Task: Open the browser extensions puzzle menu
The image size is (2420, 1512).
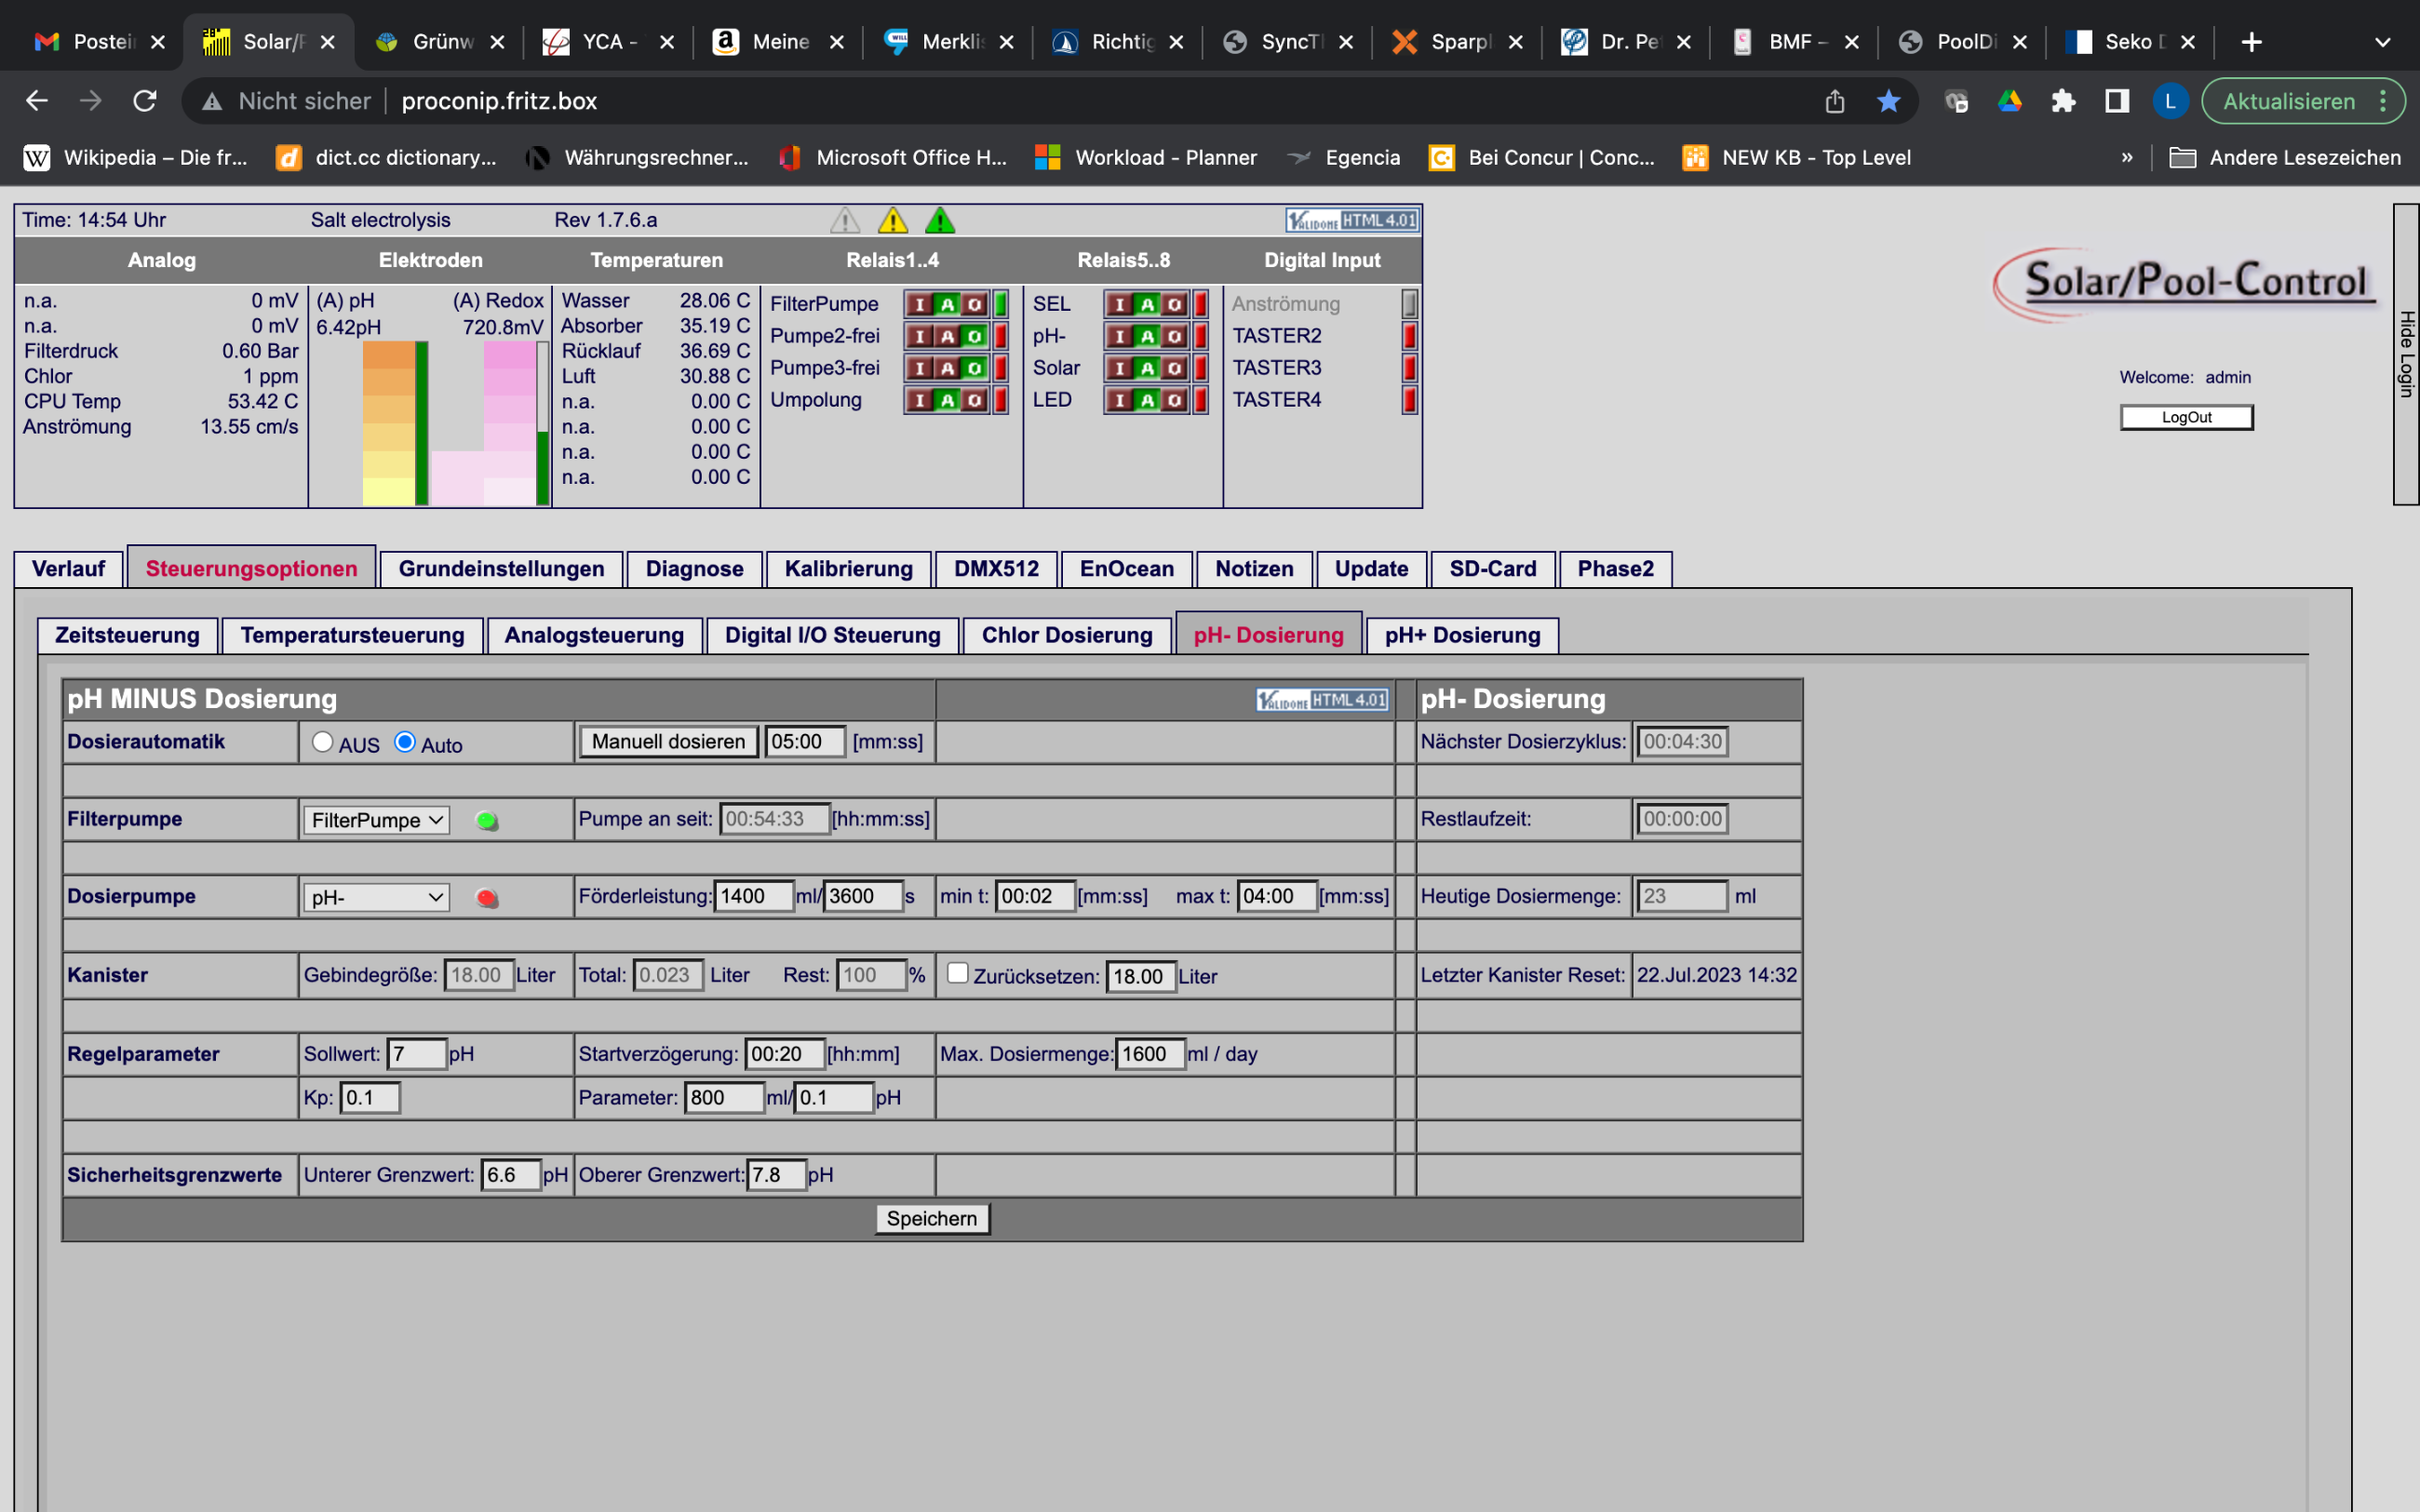Action: (2063, 101)
